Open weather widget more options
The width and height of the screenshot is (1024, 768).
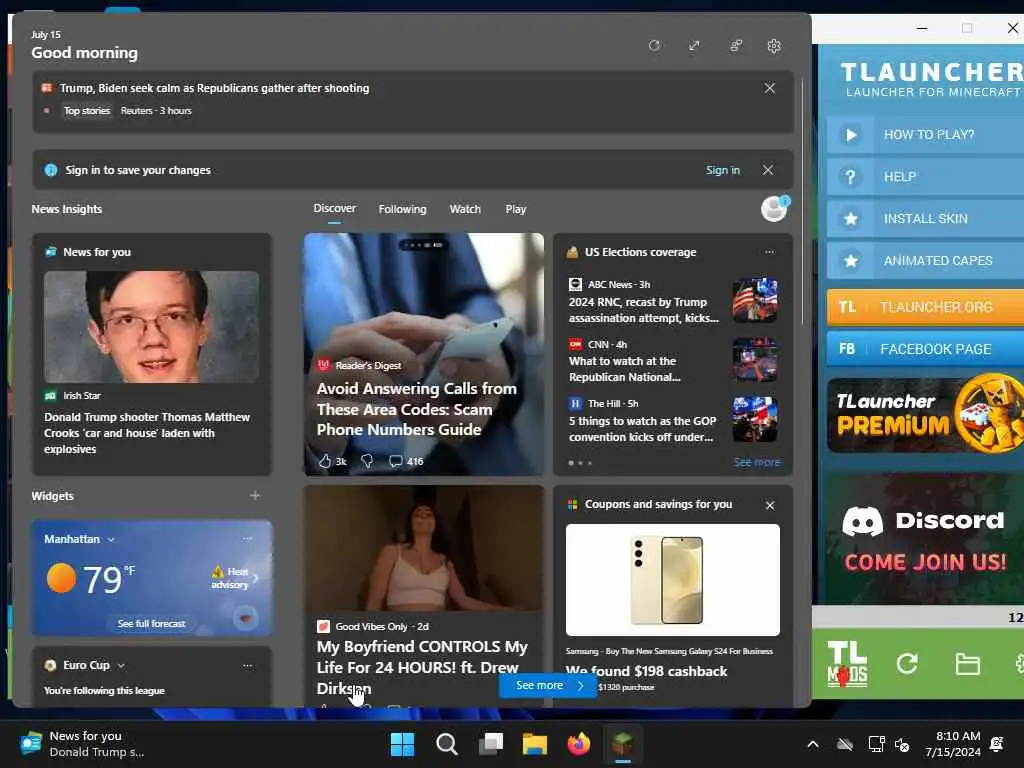[247, 539]
